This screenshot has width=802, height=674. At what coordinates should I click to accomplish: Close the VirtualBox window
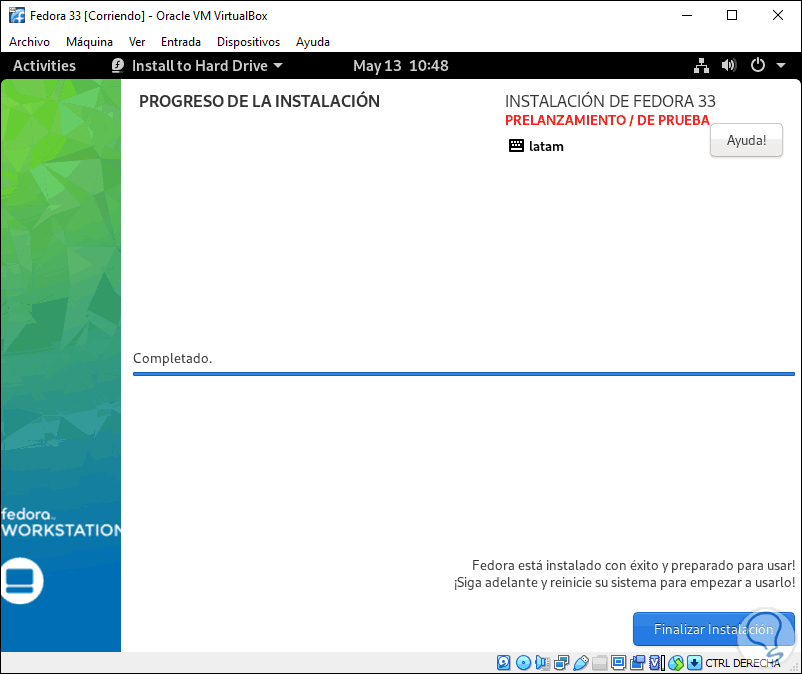click(778, 15)
